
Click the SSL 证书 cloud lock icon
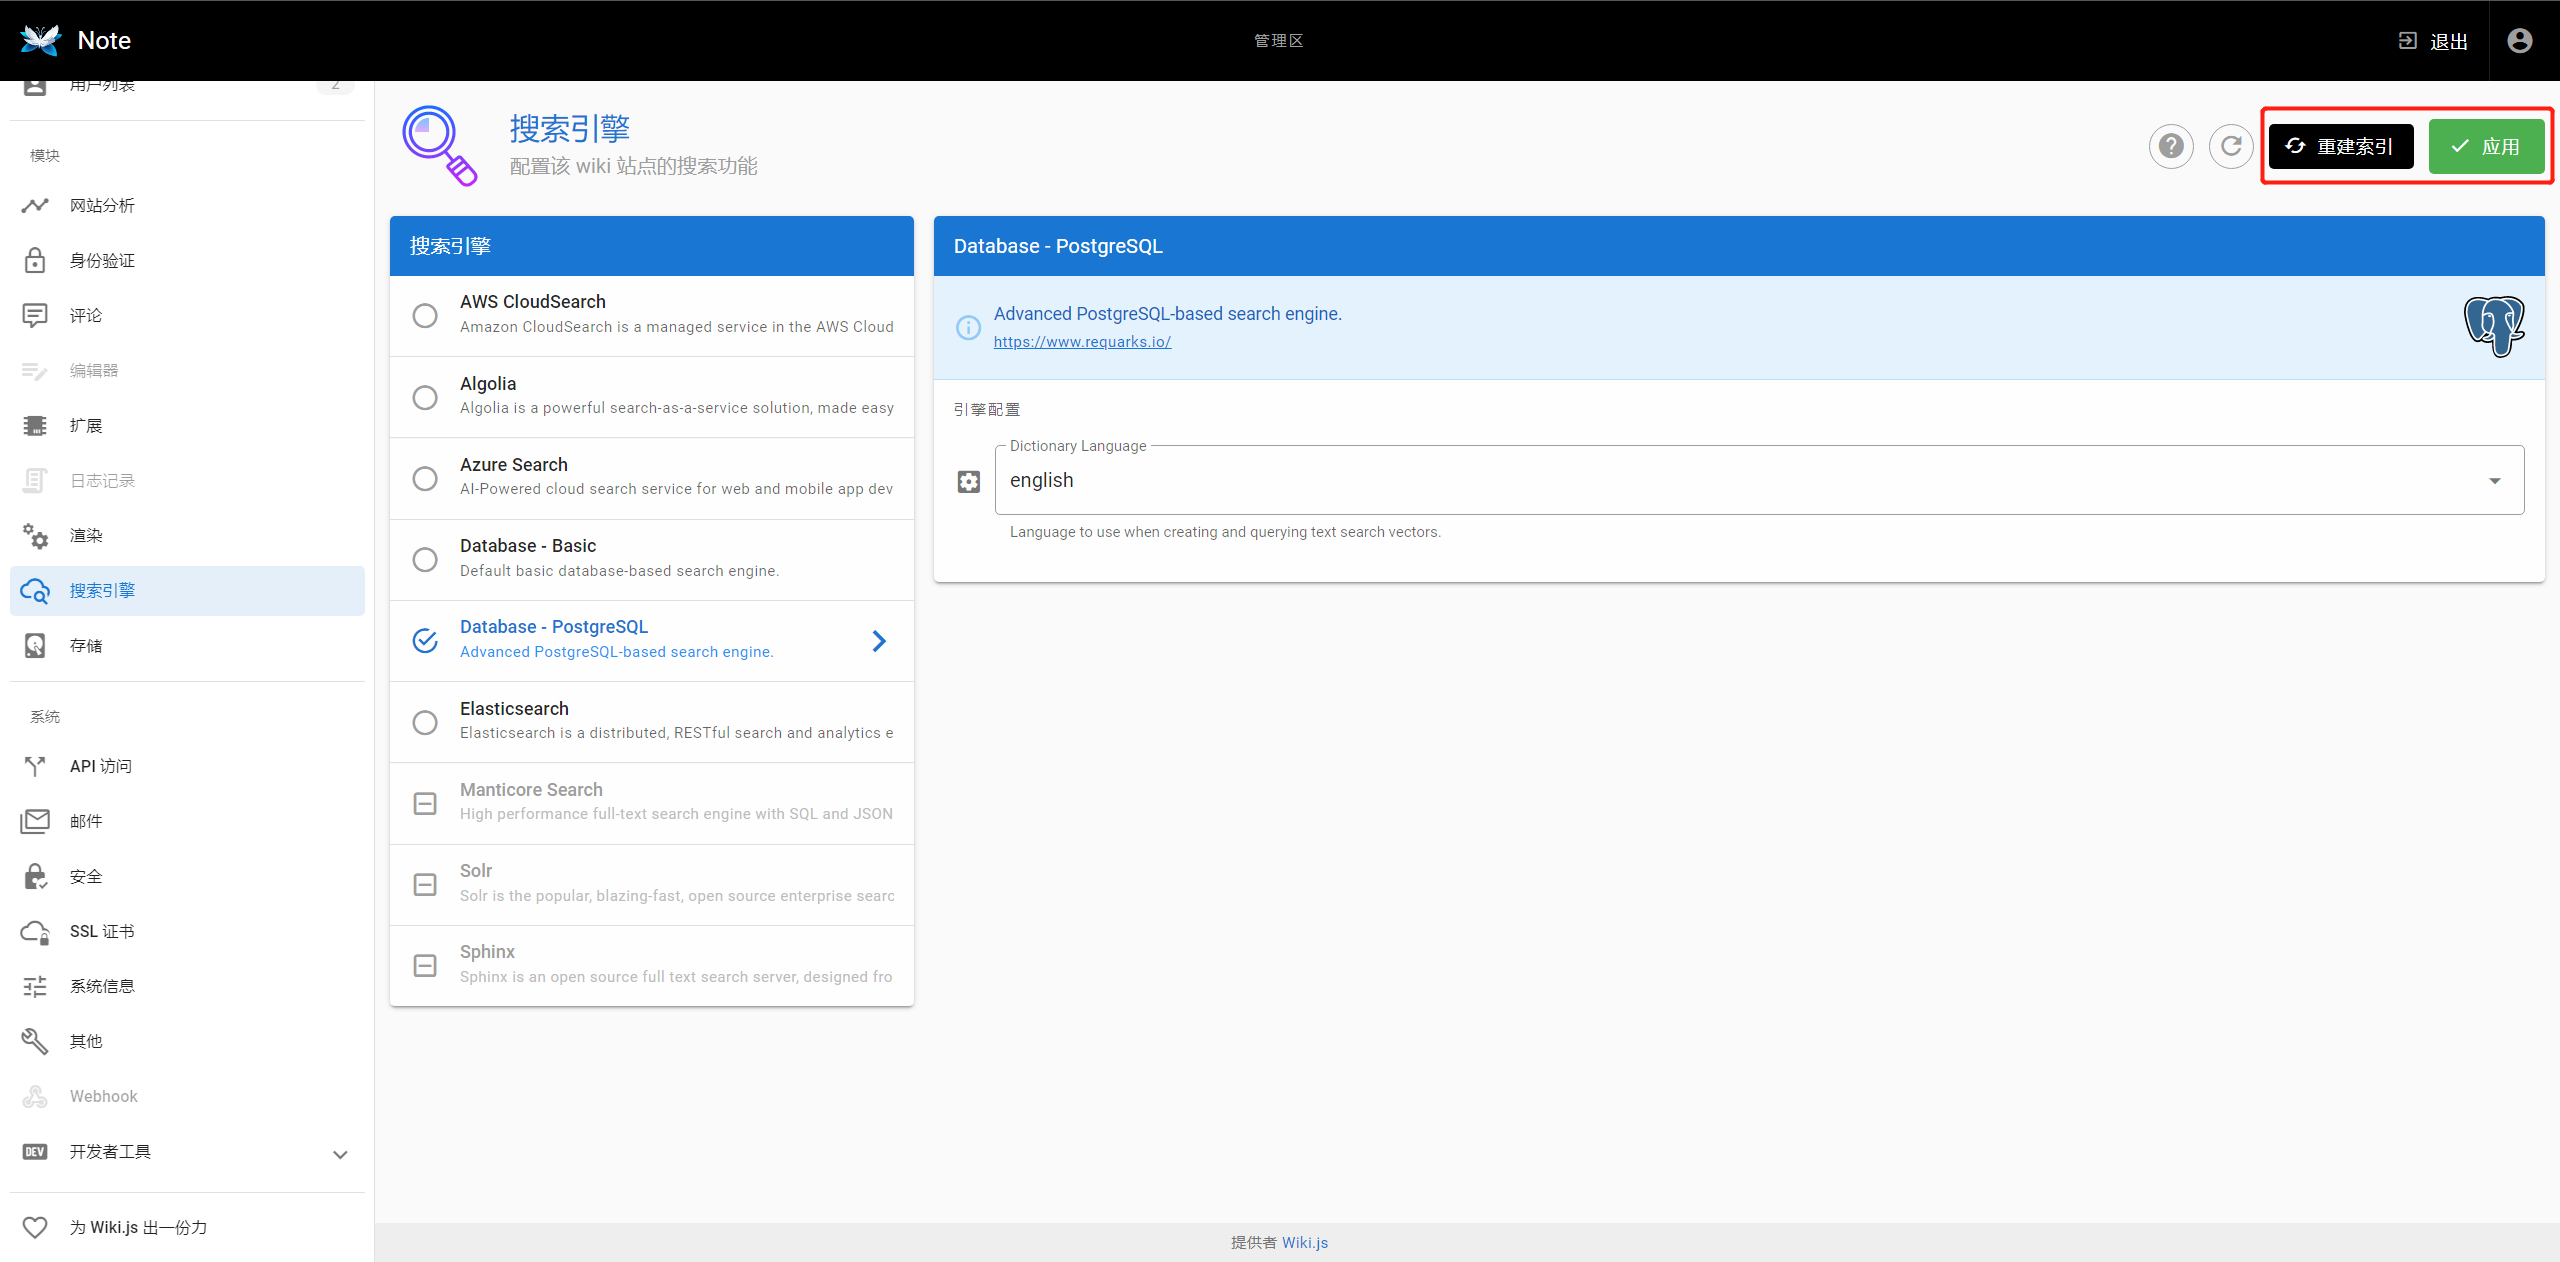tap(35, 932)
